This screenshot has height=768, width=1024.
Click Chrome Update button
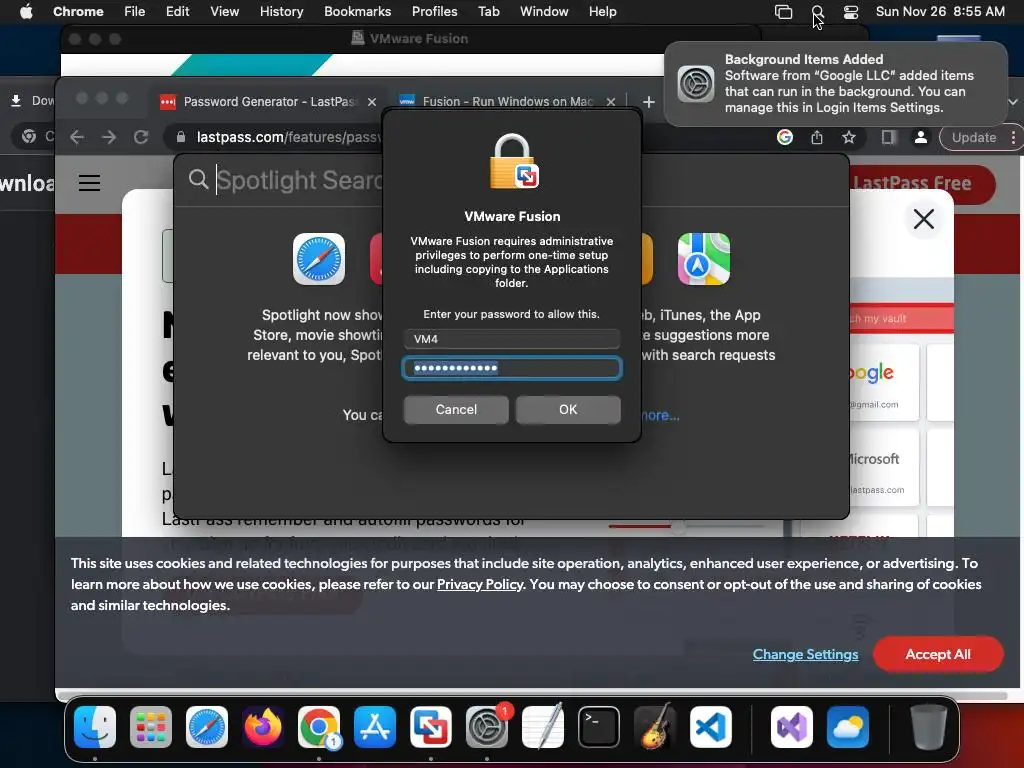(974, 137)
